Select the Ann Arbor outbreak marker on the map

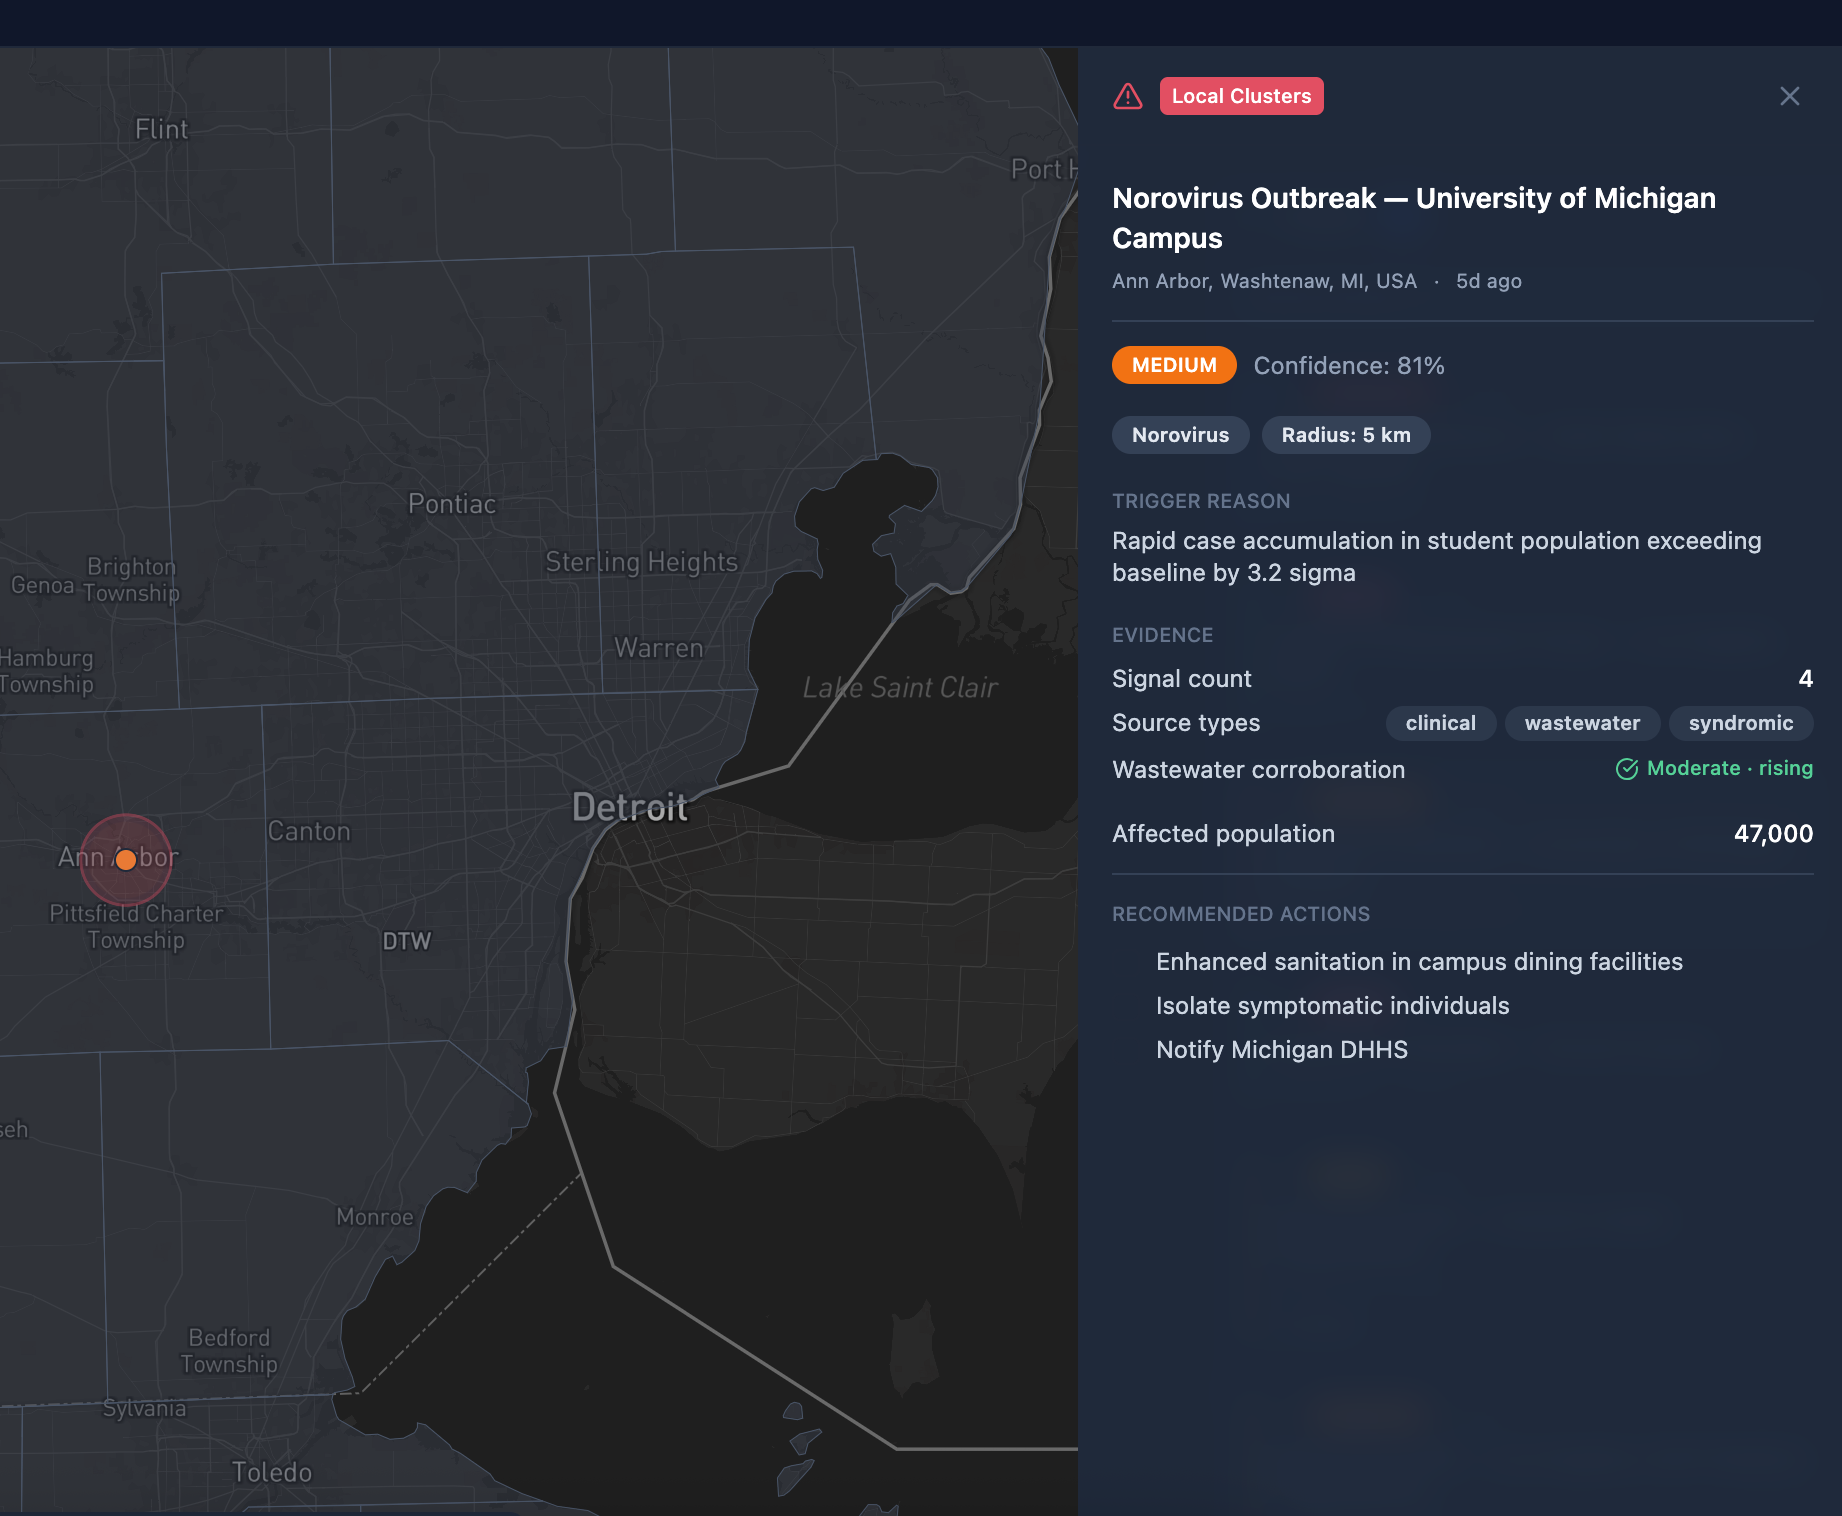[x=126, y=859]
